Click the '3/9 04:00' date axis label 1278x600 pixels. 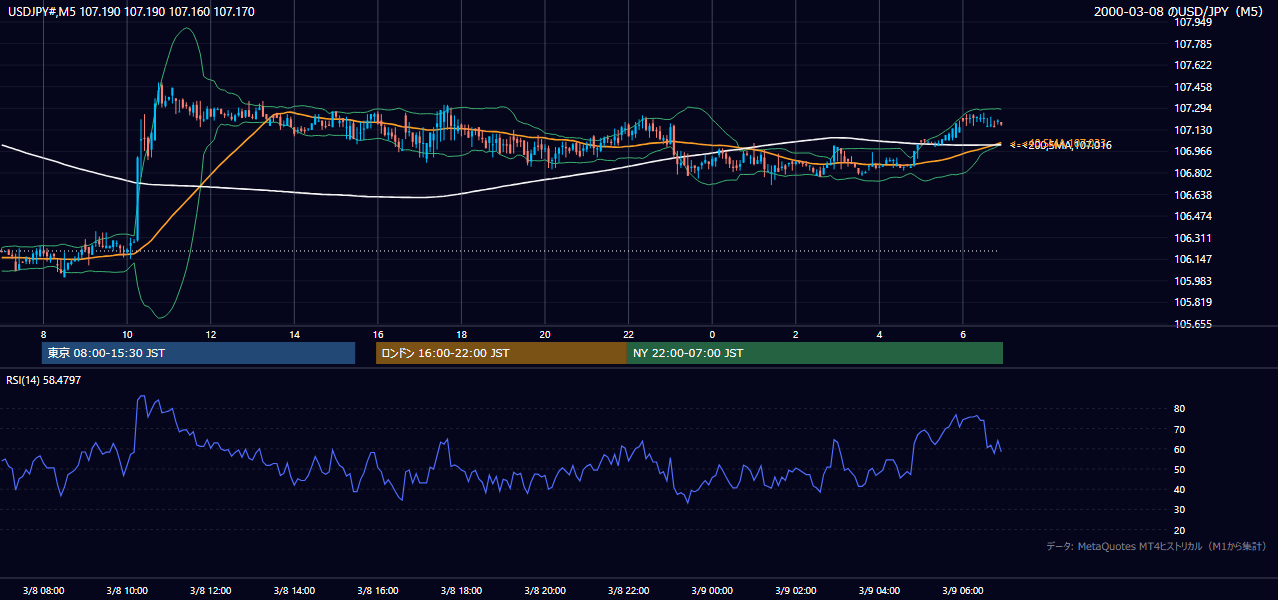pyautogui.click(x=879, y=590)
